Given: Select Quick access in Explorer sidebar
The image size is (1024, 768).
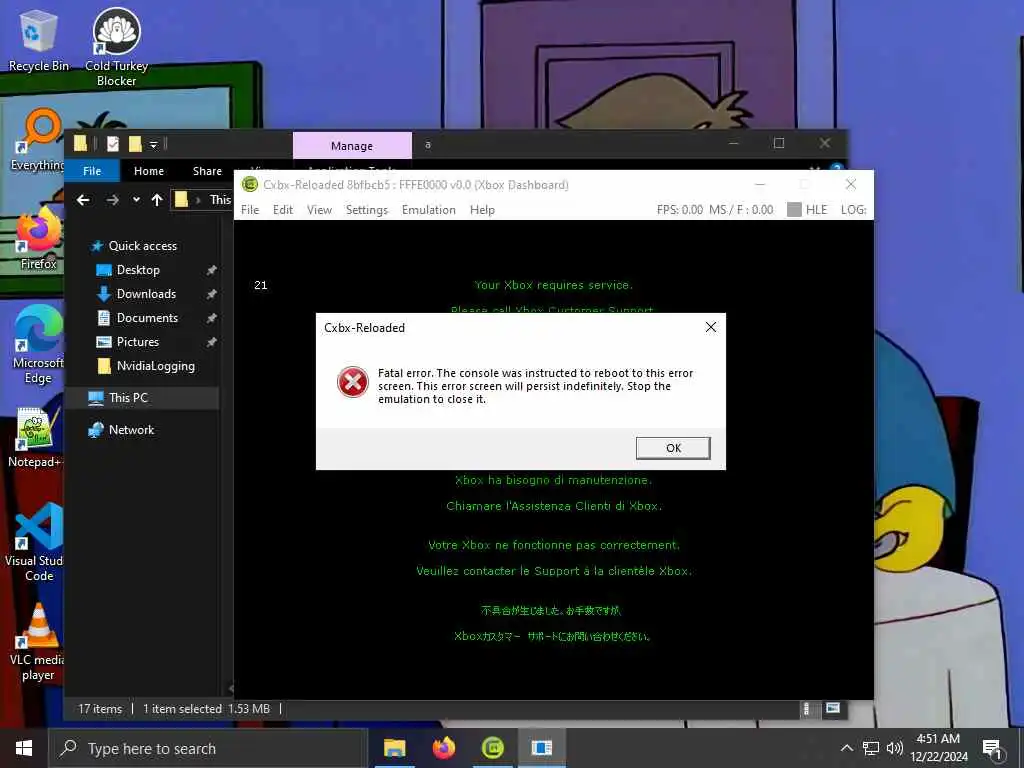Looking at the screenshot, I should coord(142,246).
